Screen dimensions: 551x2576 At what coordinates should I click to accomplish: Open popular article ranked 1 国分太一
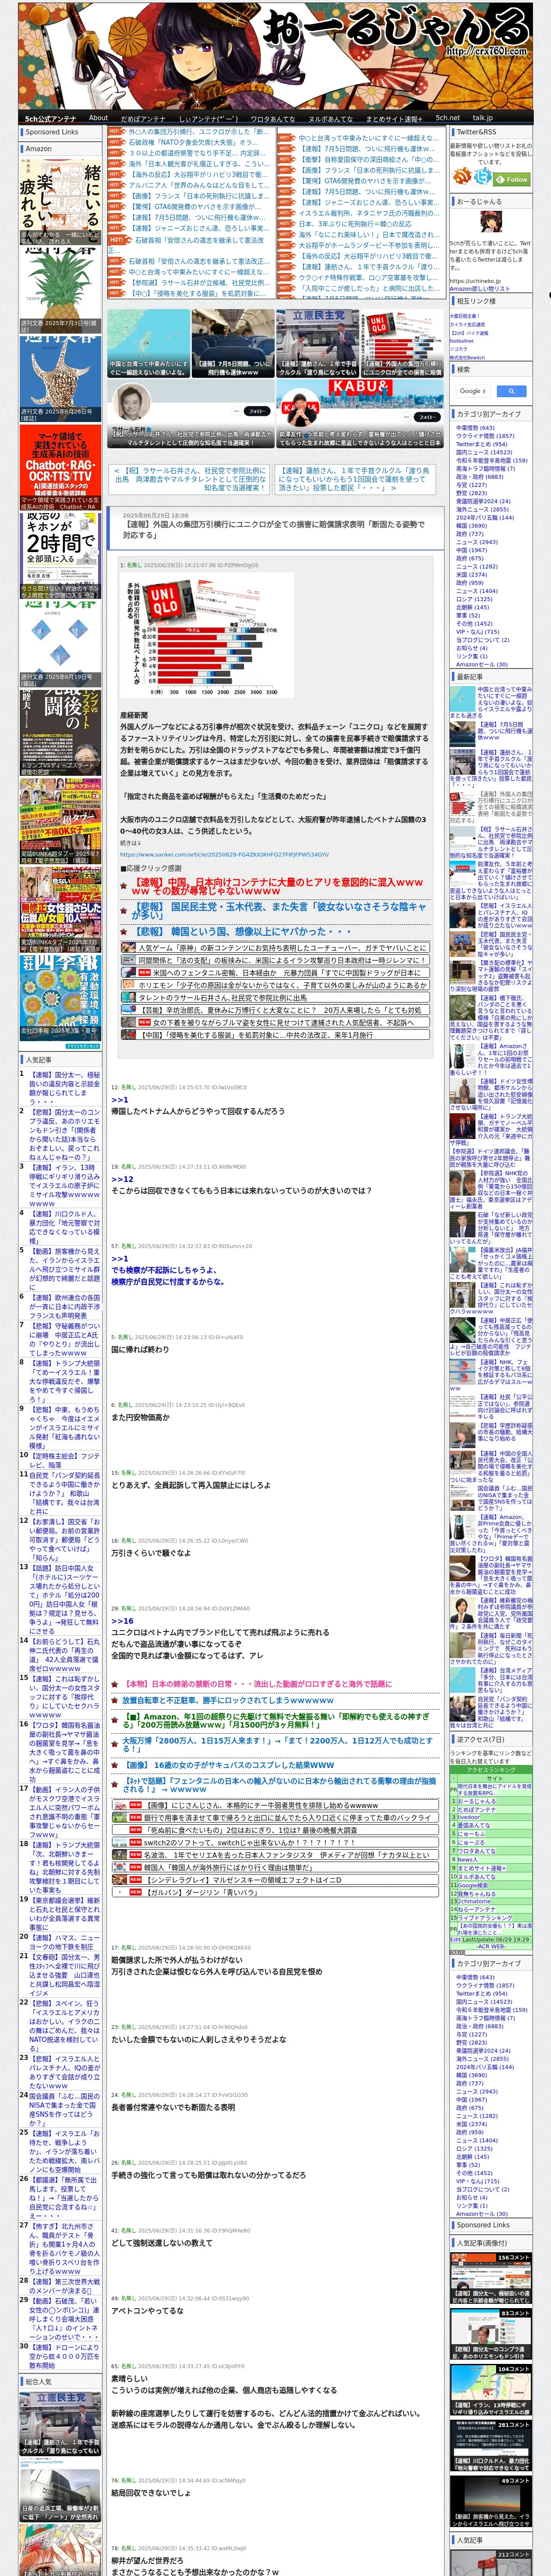[64, 1087]
